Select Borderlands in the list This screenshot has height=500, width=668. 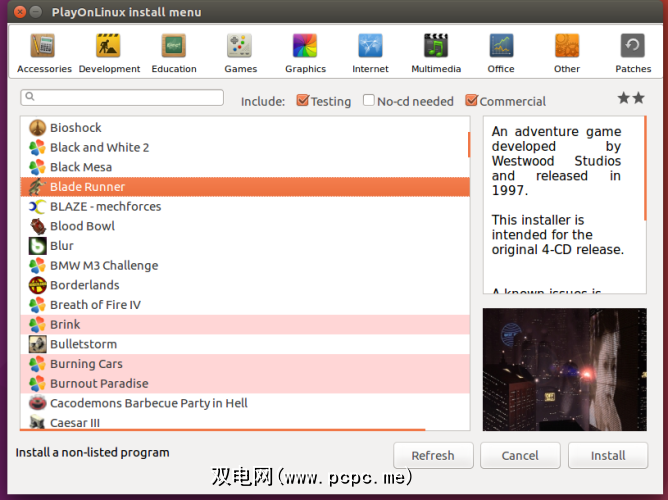coord(245,285)
